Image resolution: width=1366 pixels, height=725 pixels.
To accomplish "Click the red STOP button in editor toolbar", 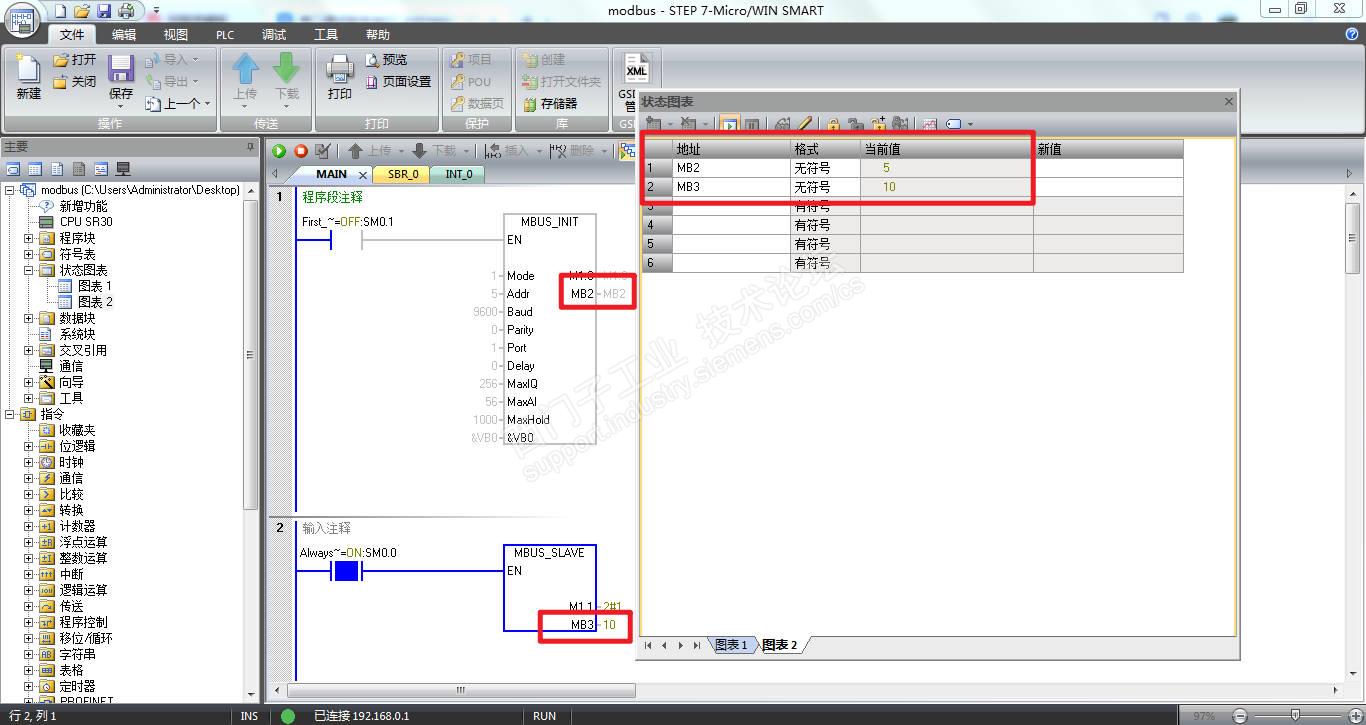I will [300, 151].
